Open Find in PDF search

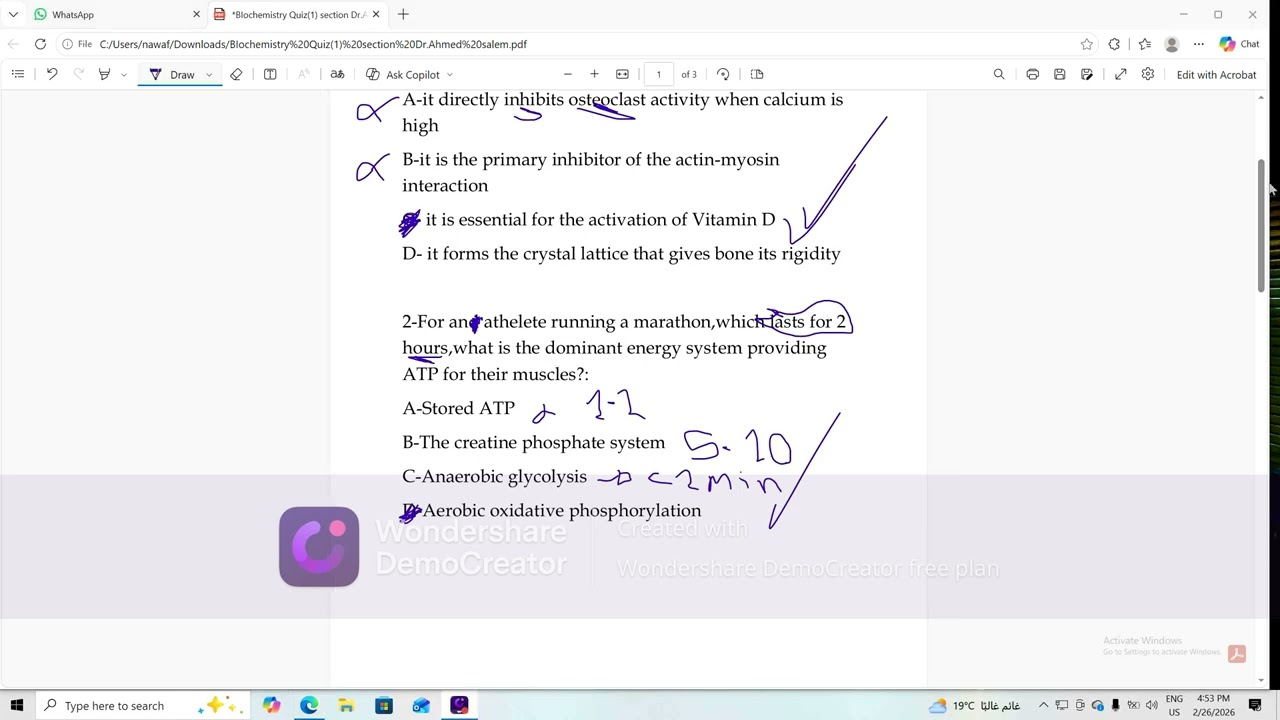click(999, 74)
